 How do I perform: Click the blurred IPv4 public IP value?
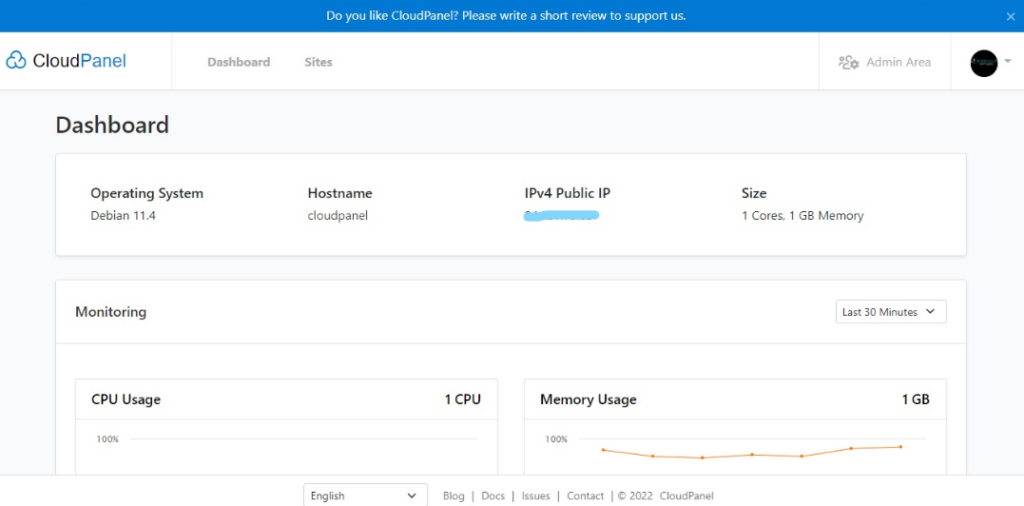(x=562, y=215)
